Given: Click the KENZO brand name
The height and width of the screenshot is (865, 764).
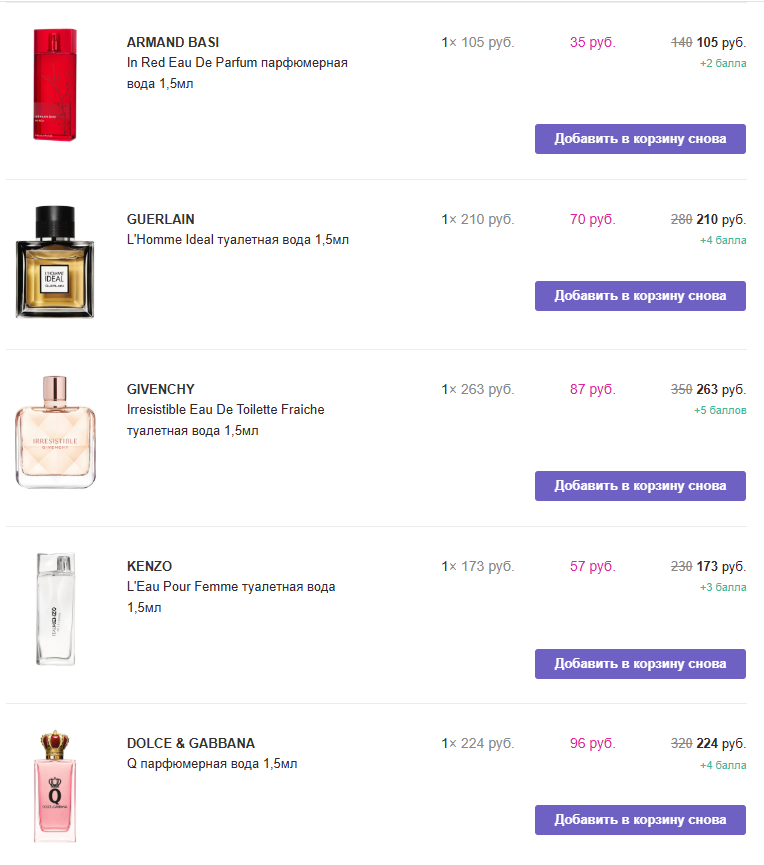Looking at the screenshot, I should point(150,566).
